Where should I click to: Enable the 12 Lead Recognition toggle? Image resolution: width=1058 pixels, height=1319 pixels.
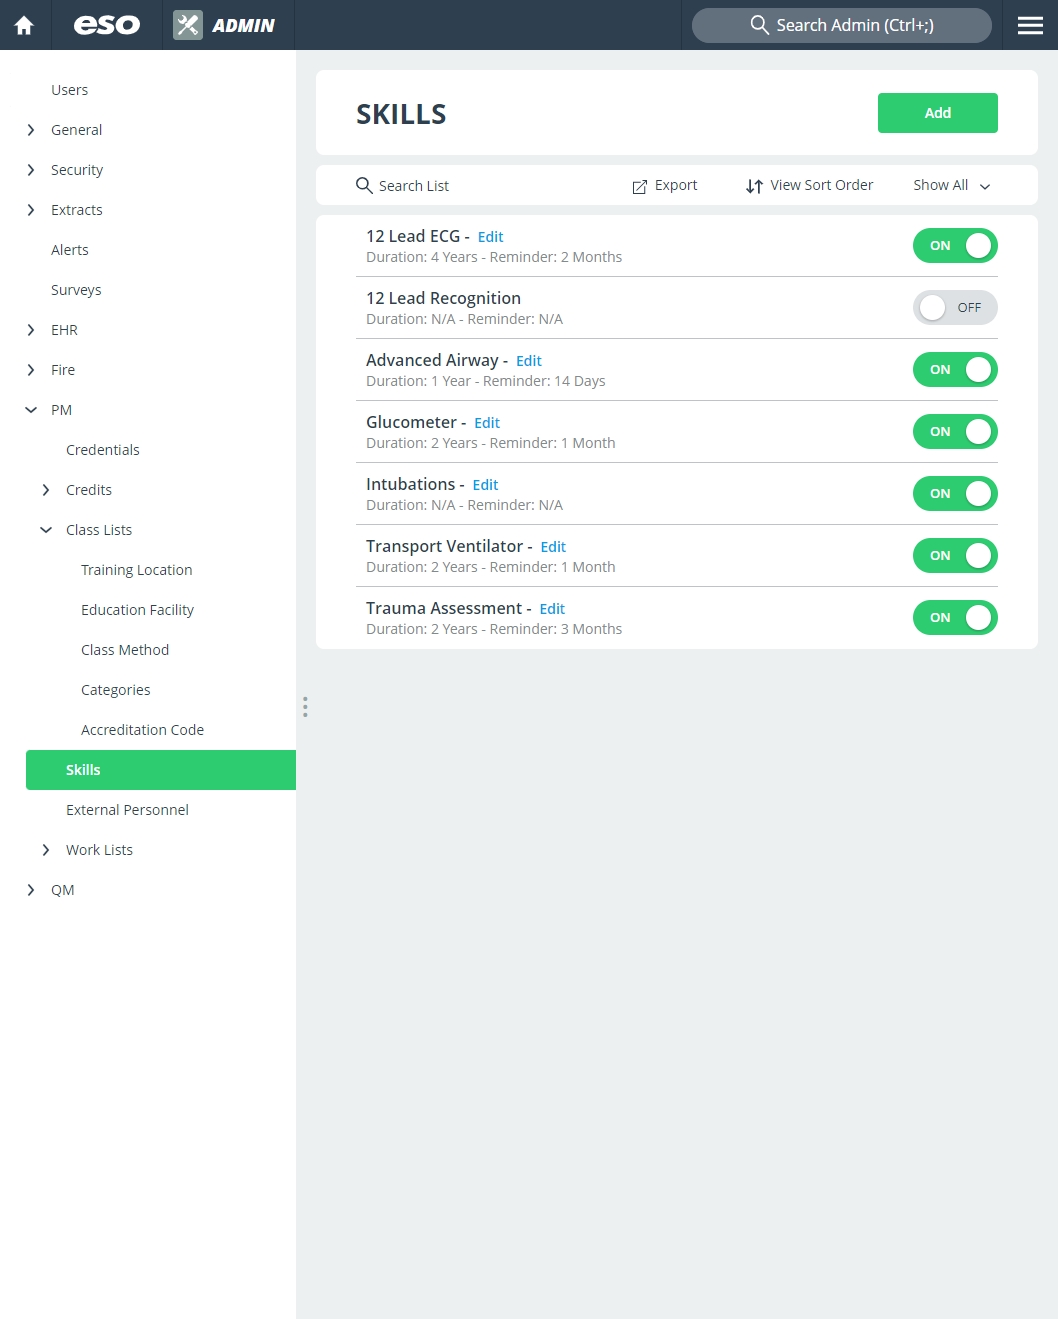[955, 308]
